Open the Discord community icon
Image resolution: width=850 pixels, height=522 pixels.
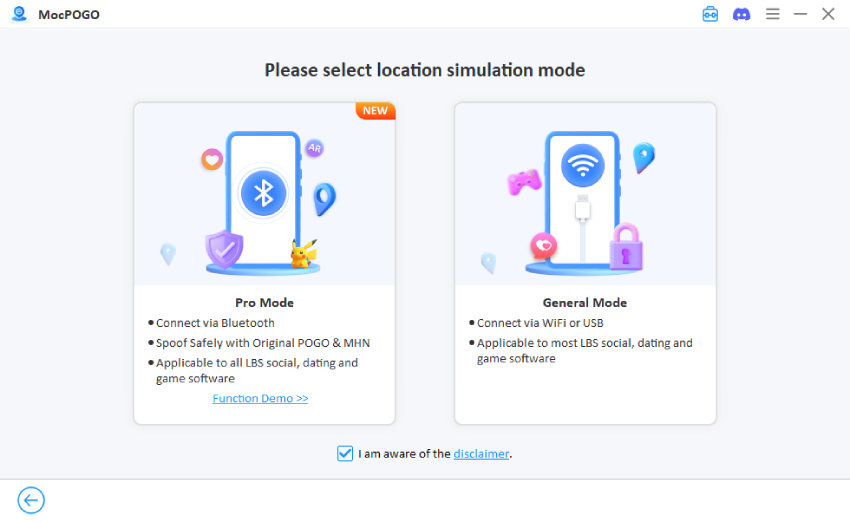coord(741,14)
